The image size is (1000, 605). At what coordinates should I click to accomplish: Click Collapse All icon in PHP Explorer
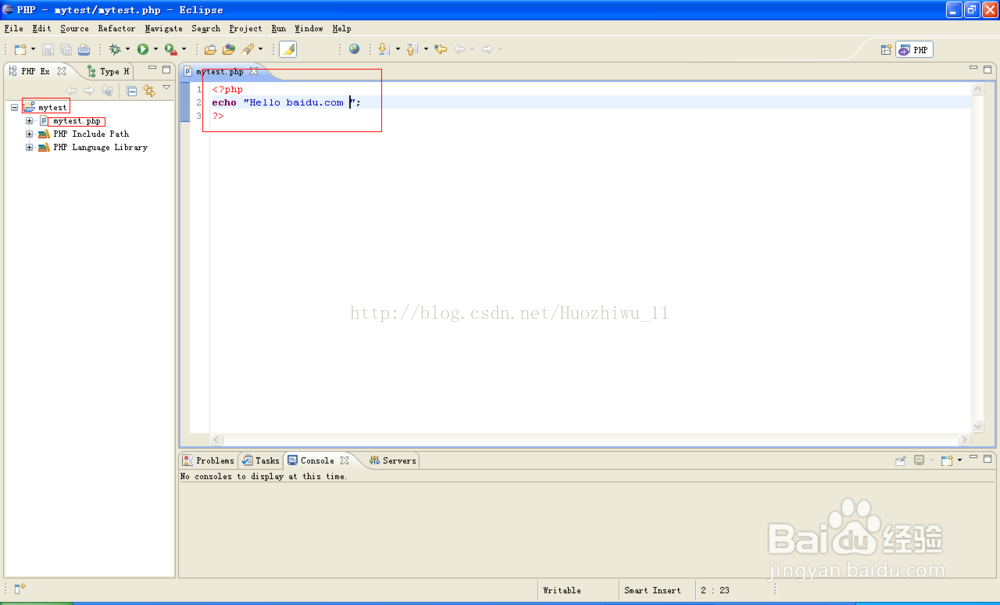click(x=131, y=91)
